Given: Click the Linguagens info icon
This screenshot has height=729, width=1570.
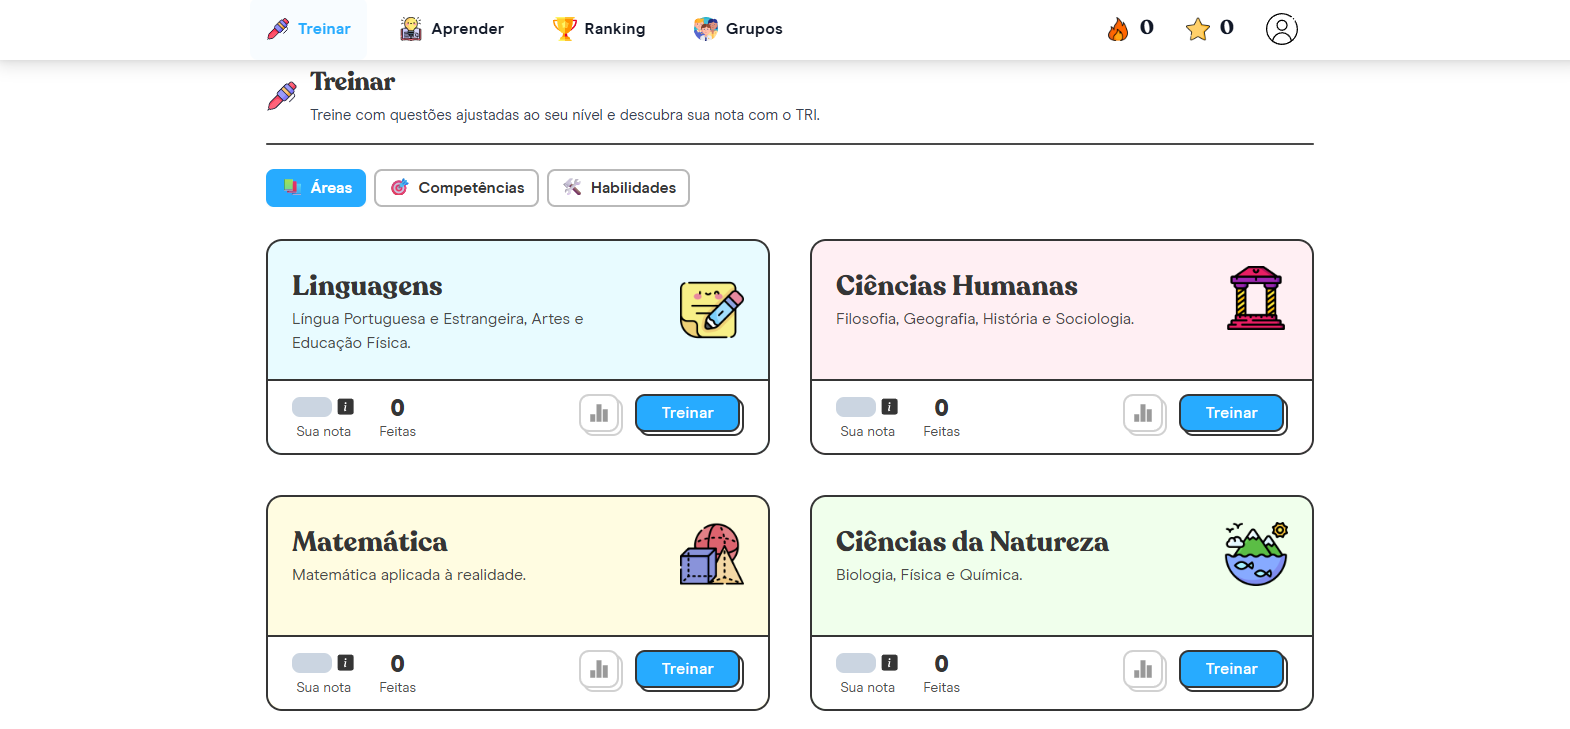Looking at the screenshot, I should pos(346,407).
